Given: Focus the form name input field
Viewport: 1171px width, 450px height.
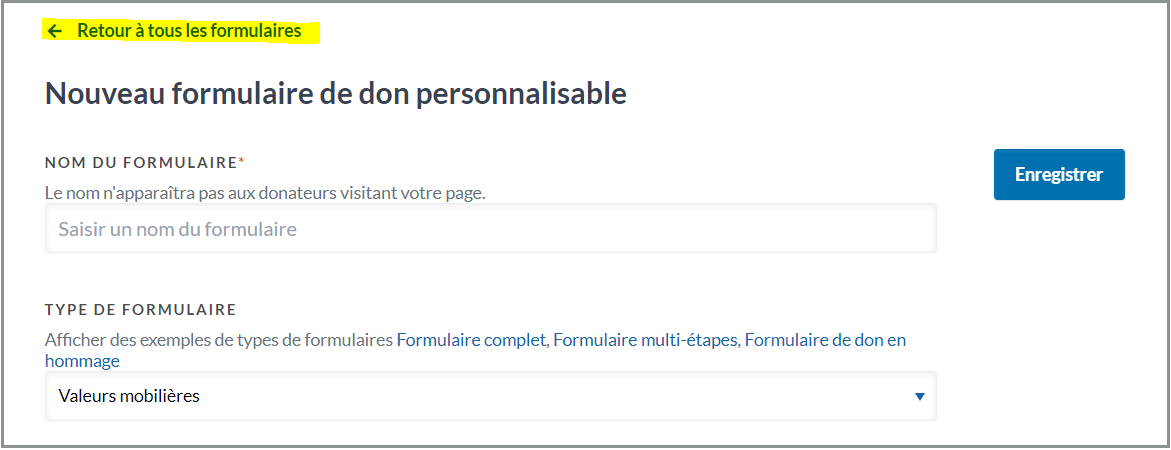Looking at the screenshot, I should pyautogui.click(x=490, y=229).
